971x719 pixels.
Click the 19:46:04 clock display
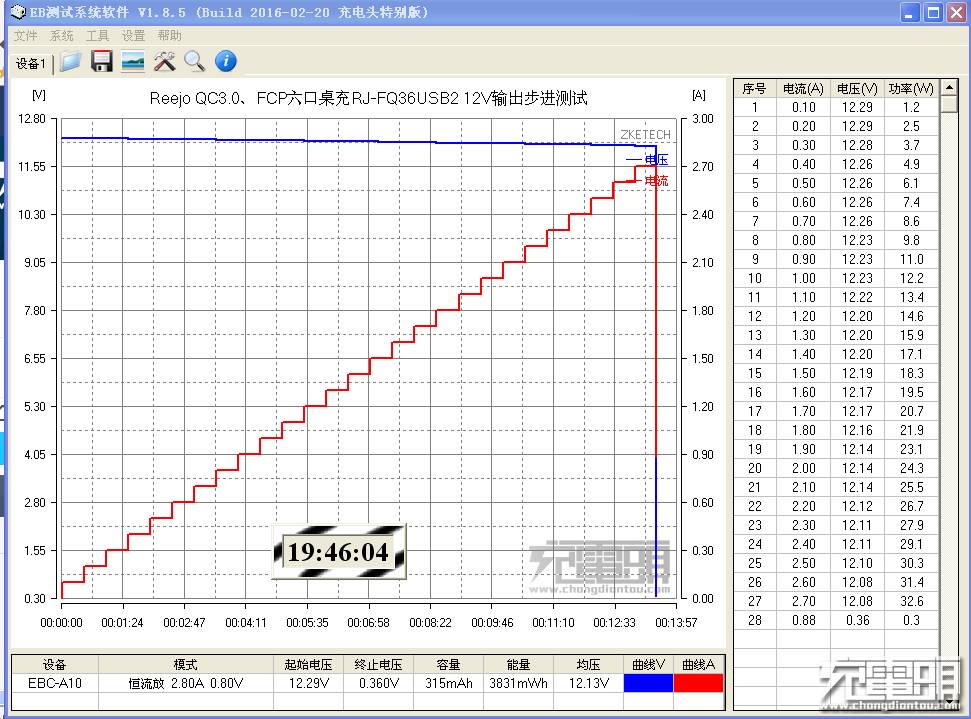coord(339,552)
